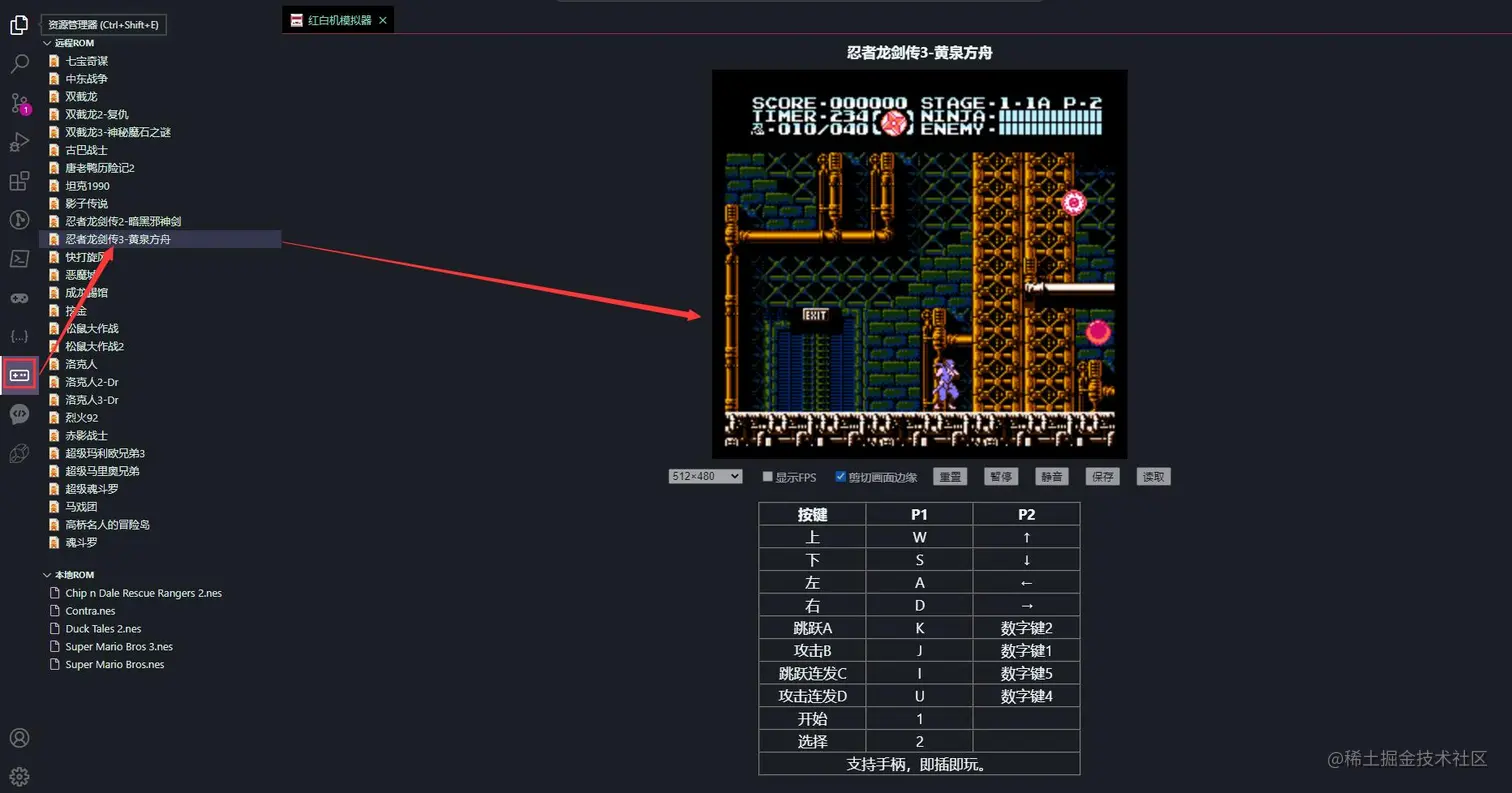Close the 红白机模拟器 tab
Viewport: 1512px width, 793px height.
383,20
